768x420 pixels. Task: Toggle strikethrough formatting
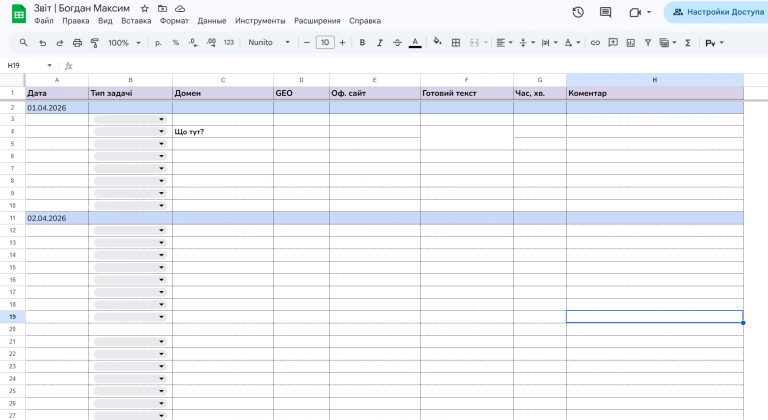(397, 43)
